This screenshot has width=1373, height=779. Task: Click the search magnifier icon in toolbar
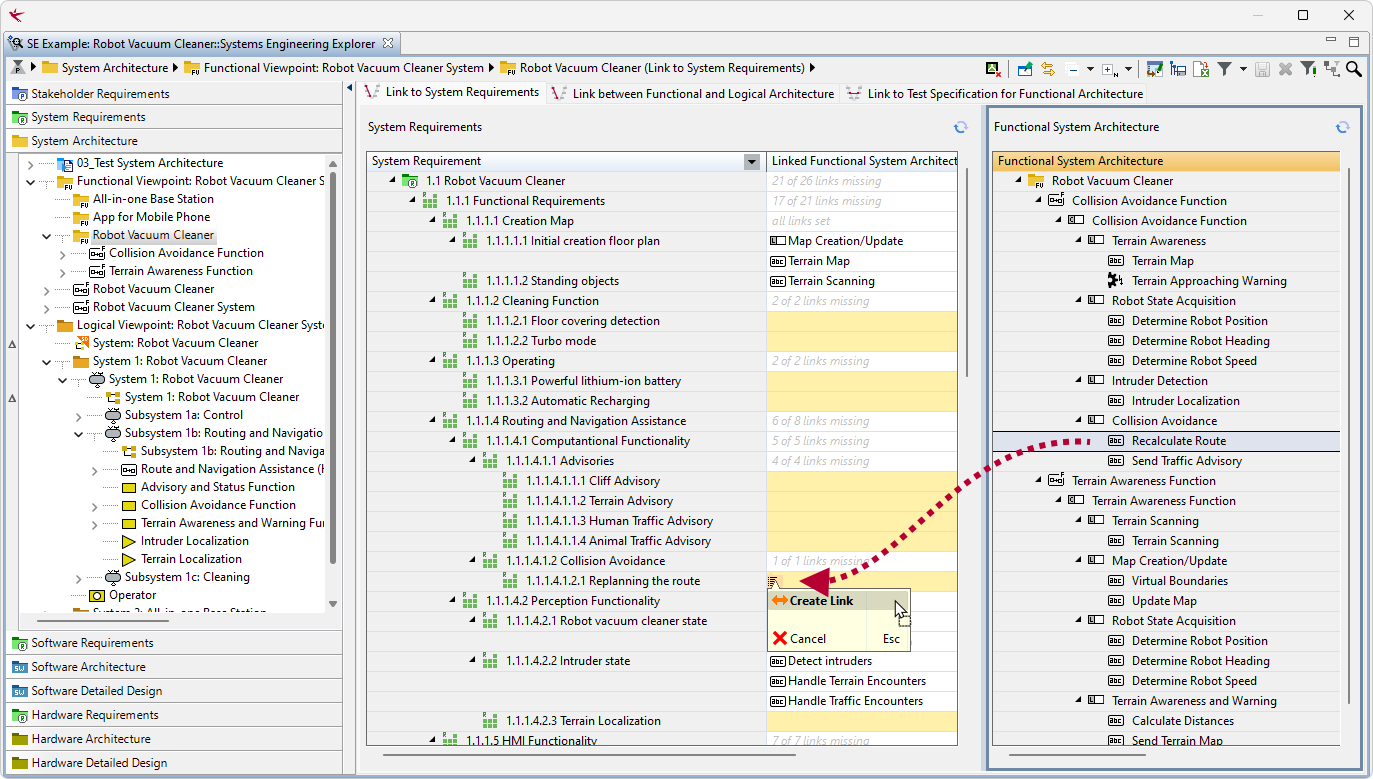pyautogui.click(x=1354, y=69)
